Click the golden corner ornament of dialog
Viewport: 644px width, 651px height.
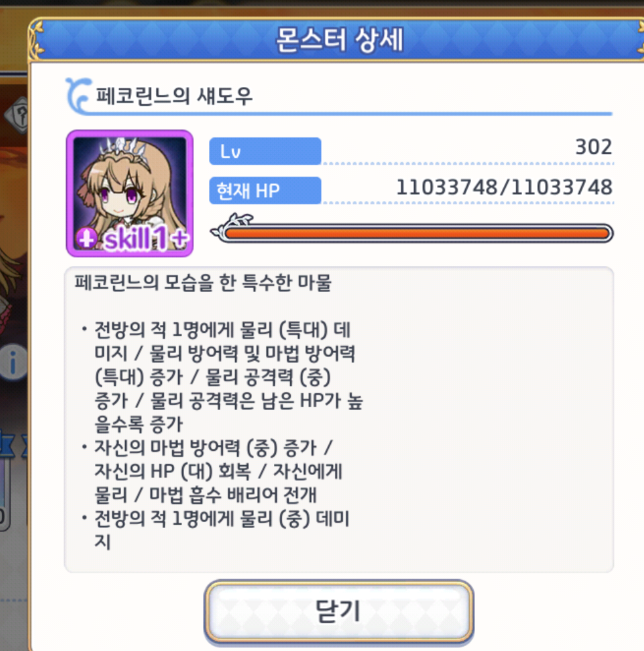pyautogui.click(x=37, y=41)
